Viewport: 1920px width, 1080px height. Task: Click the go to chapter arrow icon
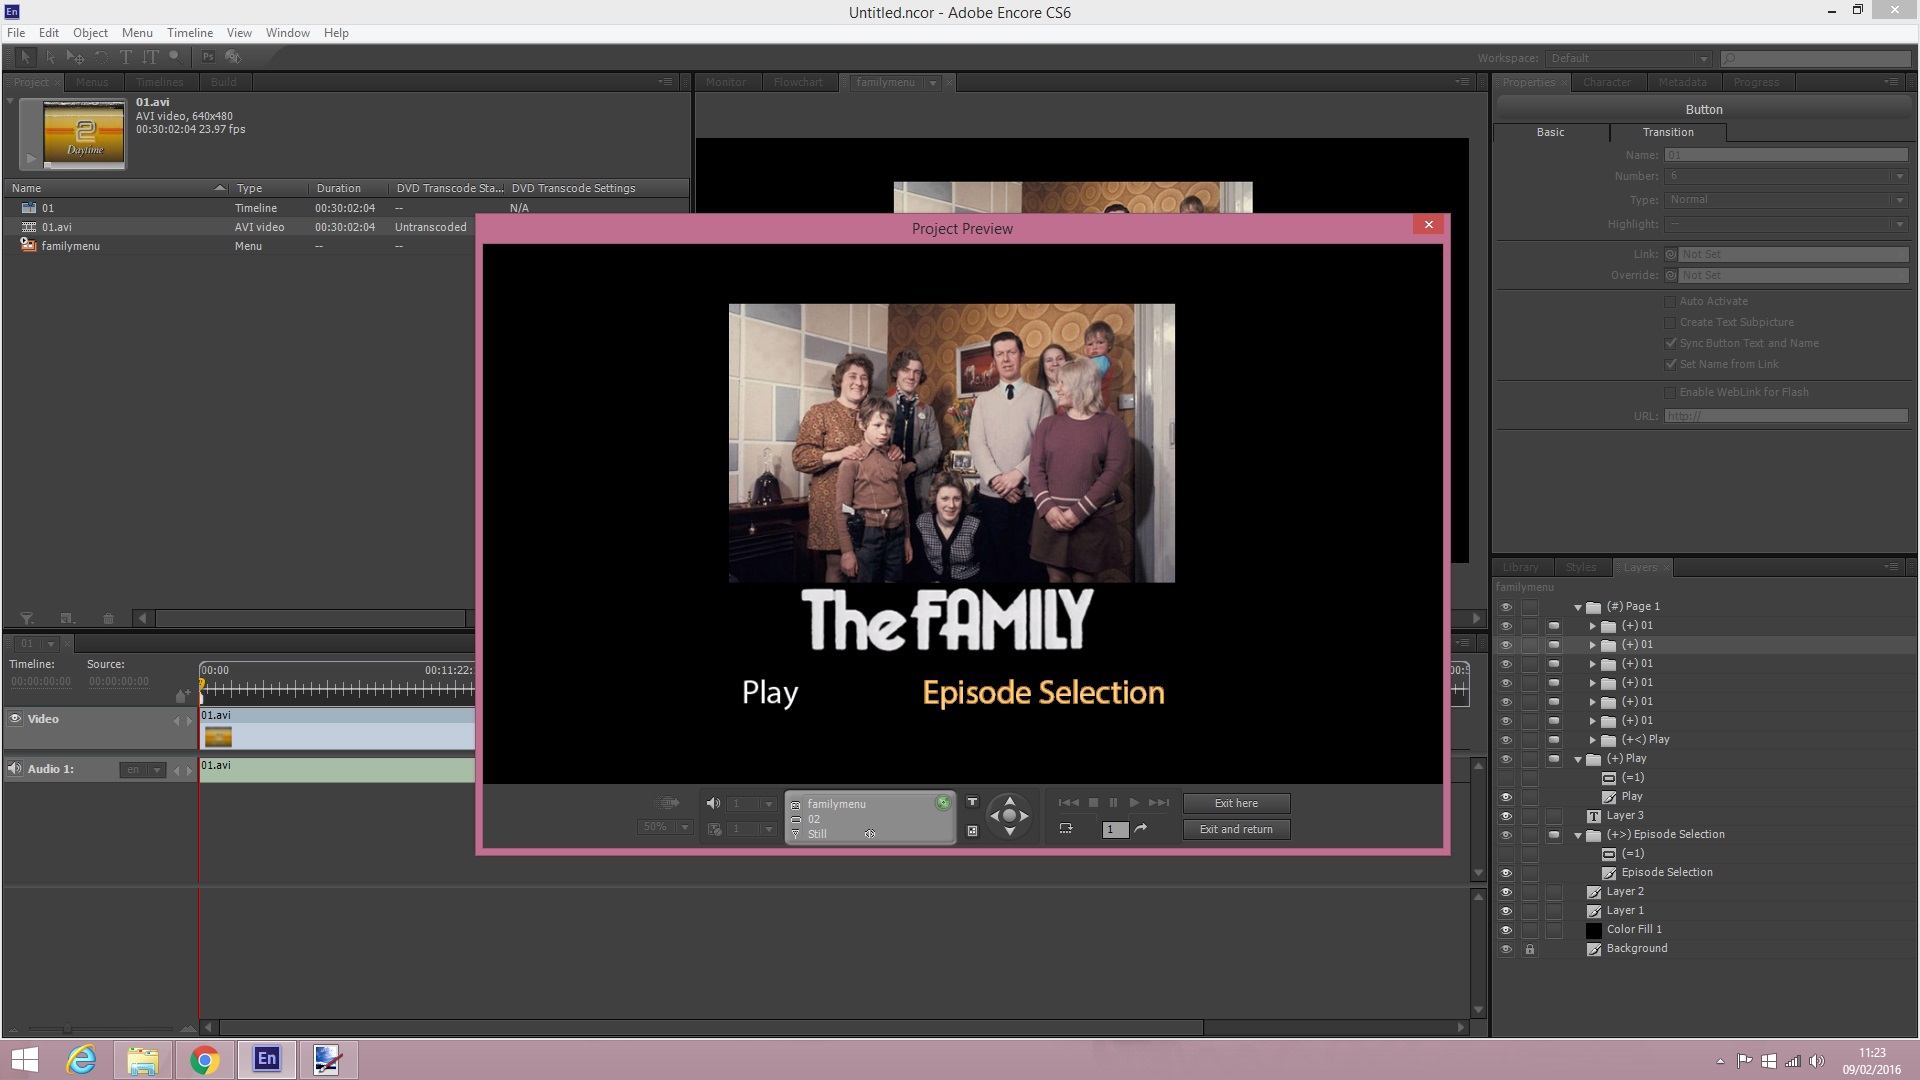point(1141,829)
